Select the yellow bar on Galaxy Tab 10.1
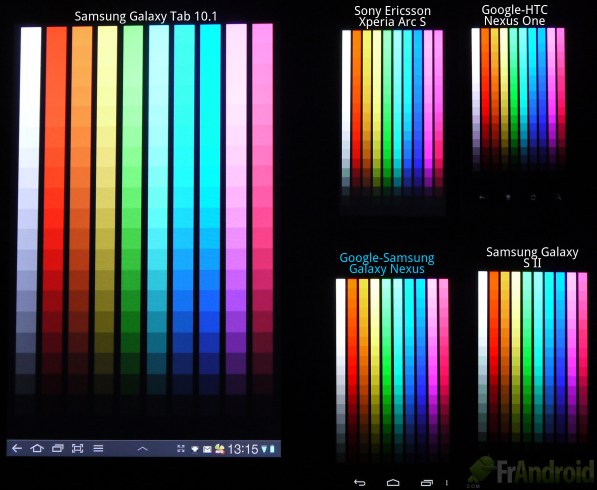 tap(106, 210)
